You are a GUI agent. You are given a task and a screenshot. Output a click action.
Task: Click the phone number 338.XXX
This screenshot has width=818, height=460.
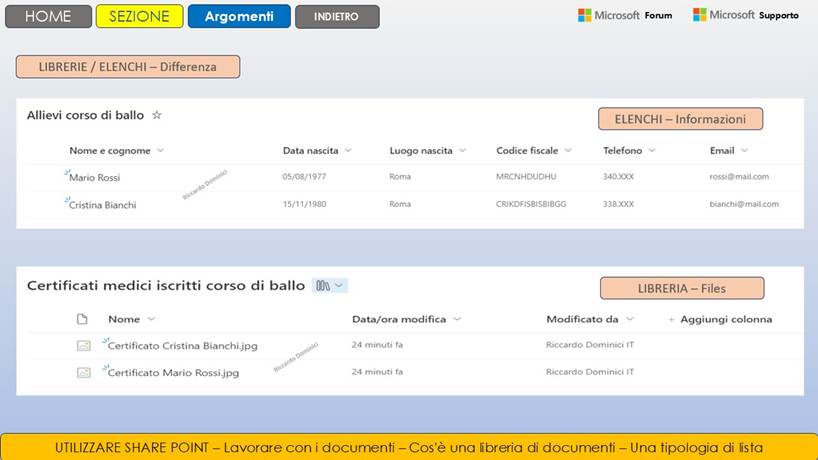[x=618, y=204]
